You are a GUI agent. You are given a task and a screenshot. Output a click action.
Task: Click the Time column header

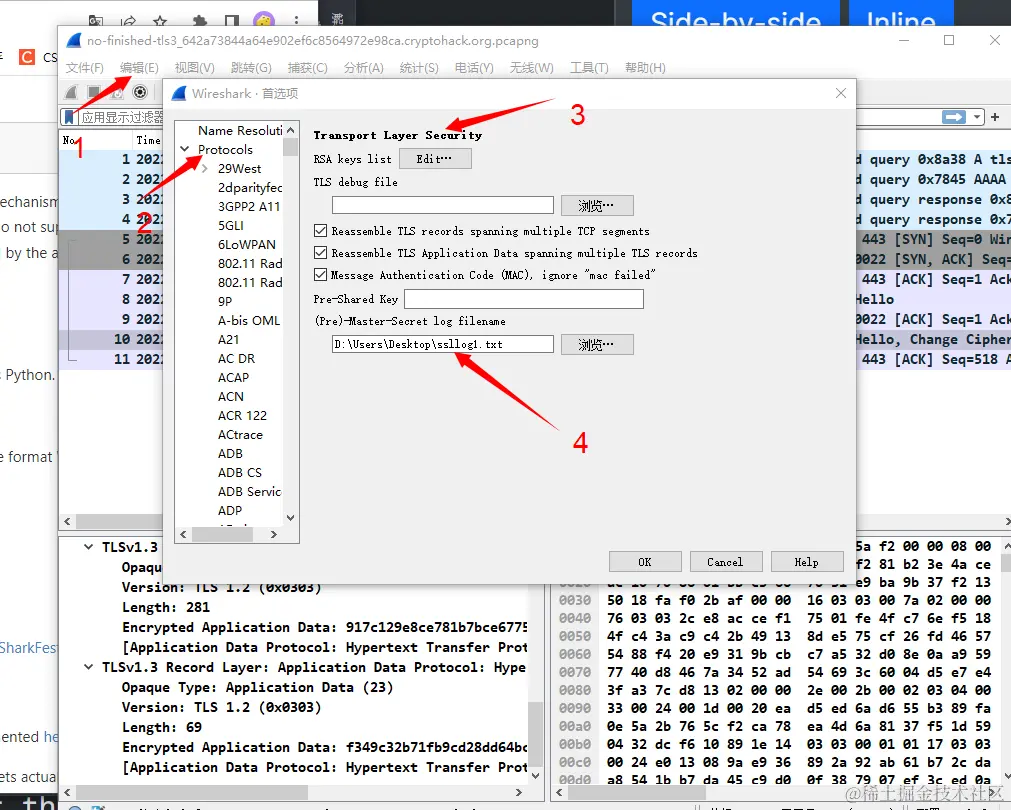click(148, 140)
